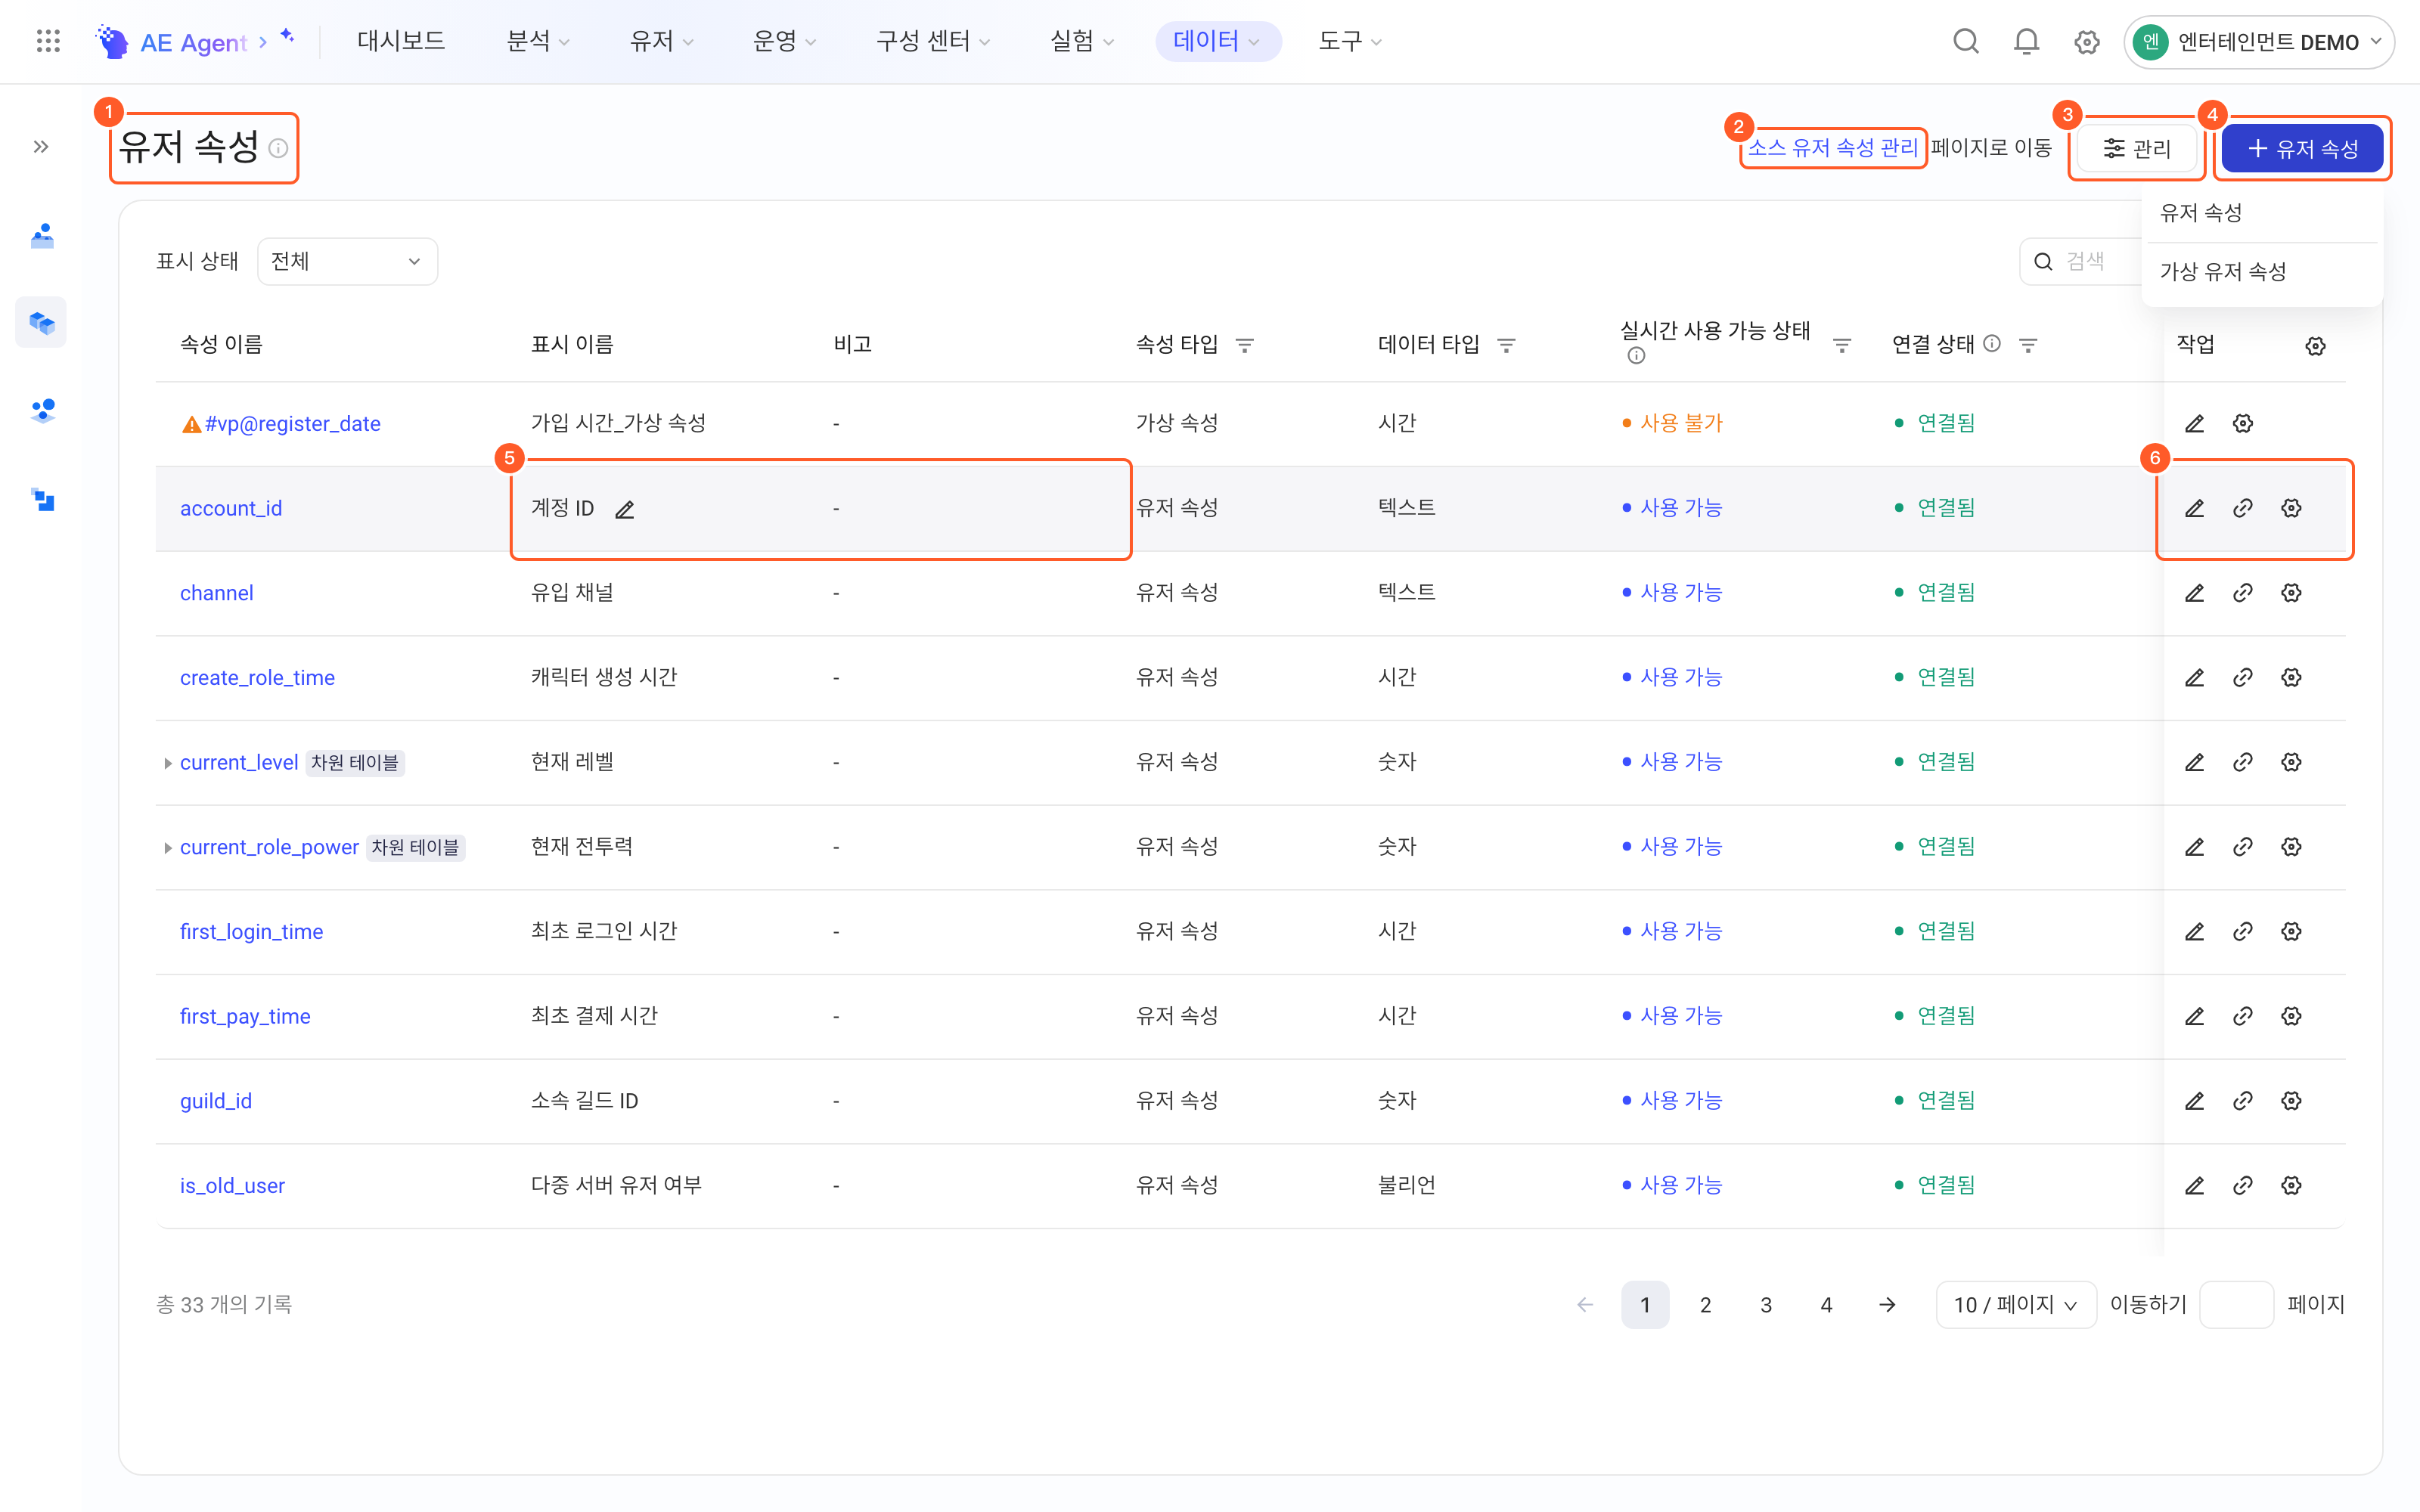
Task: Click the + 유저 속성 button
Action: tap(2302, 149)
